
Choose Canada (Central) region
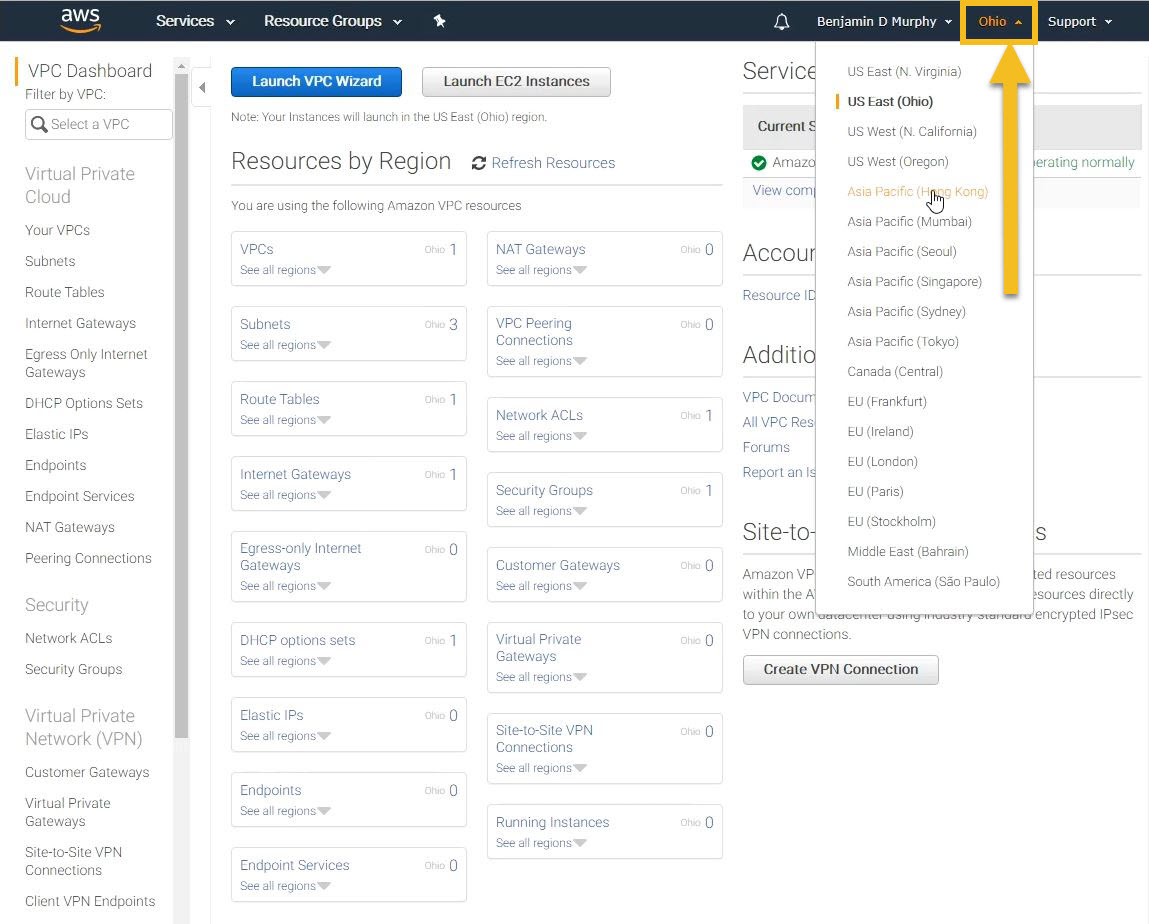tap(895, 372)
